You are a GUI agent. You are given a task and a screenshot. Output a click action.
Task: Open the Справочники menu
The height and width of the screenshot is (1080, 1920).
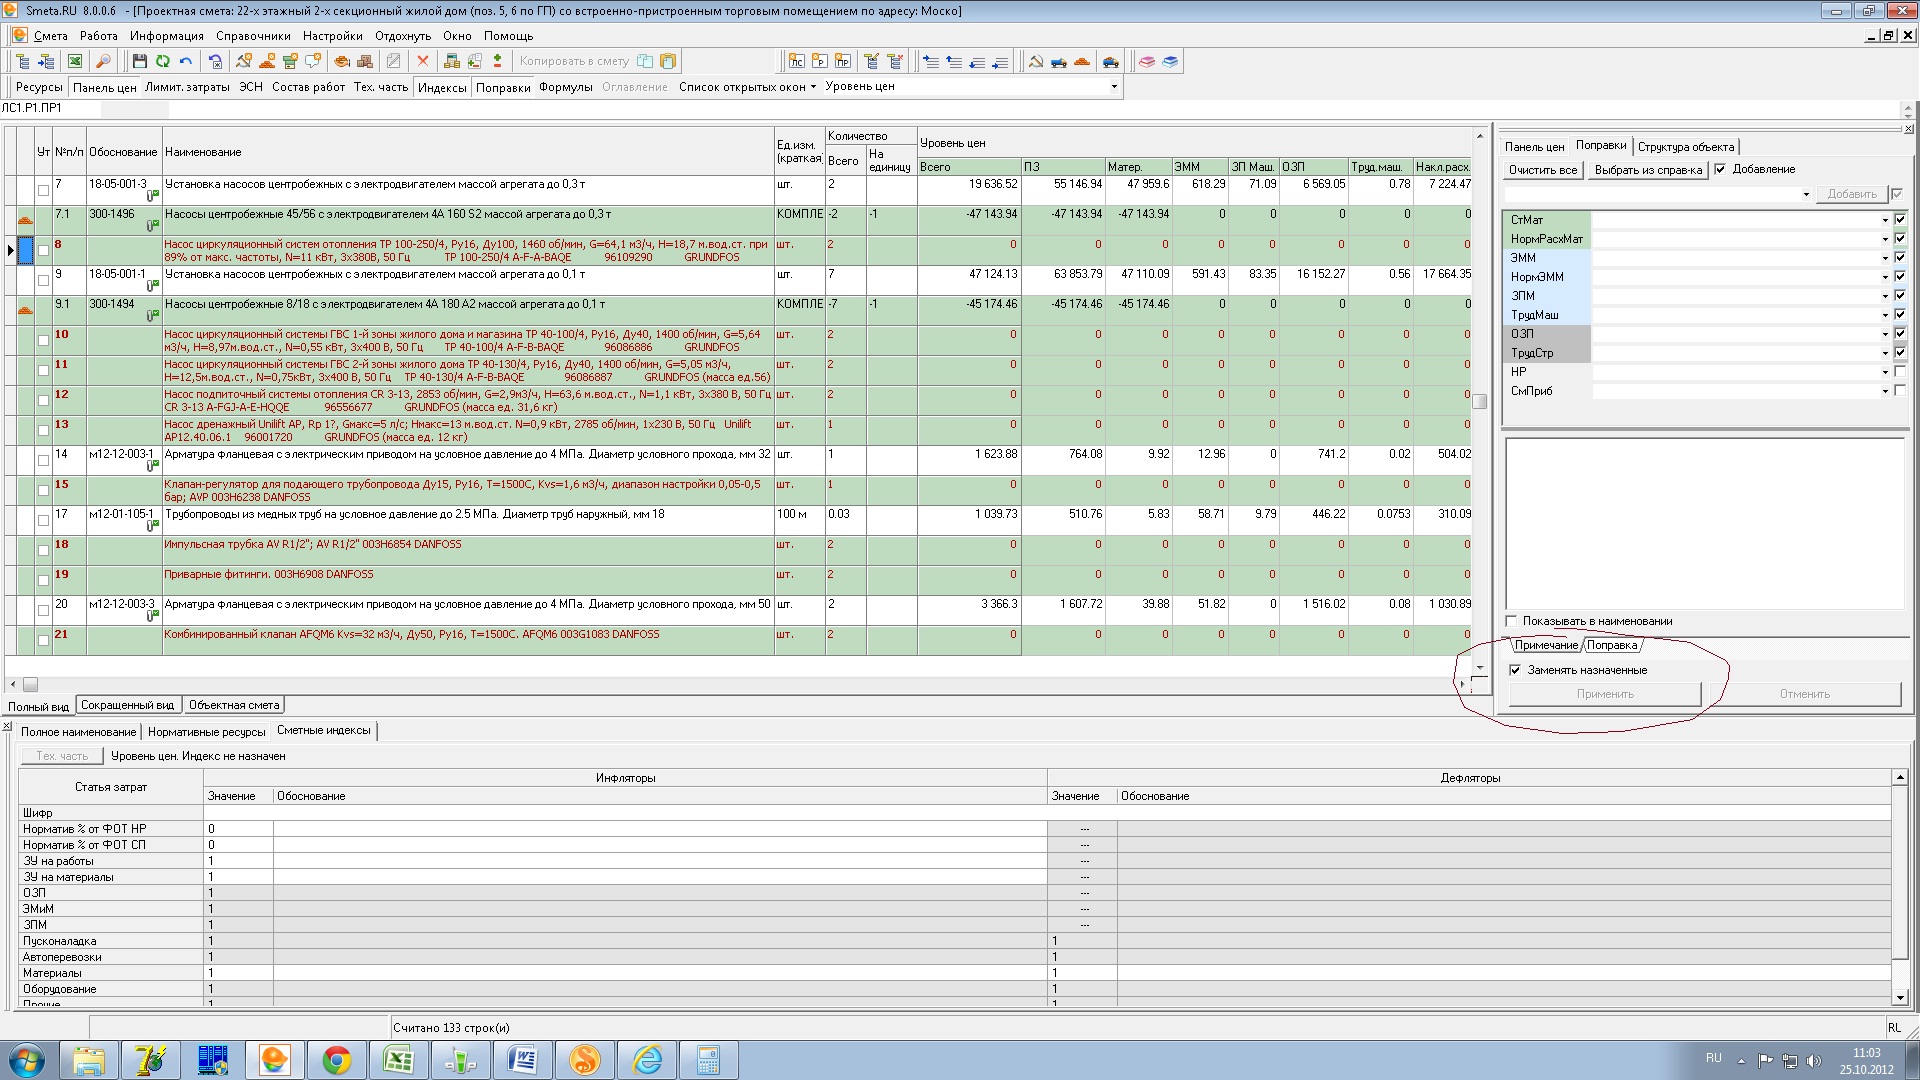(x=253, y=36)
